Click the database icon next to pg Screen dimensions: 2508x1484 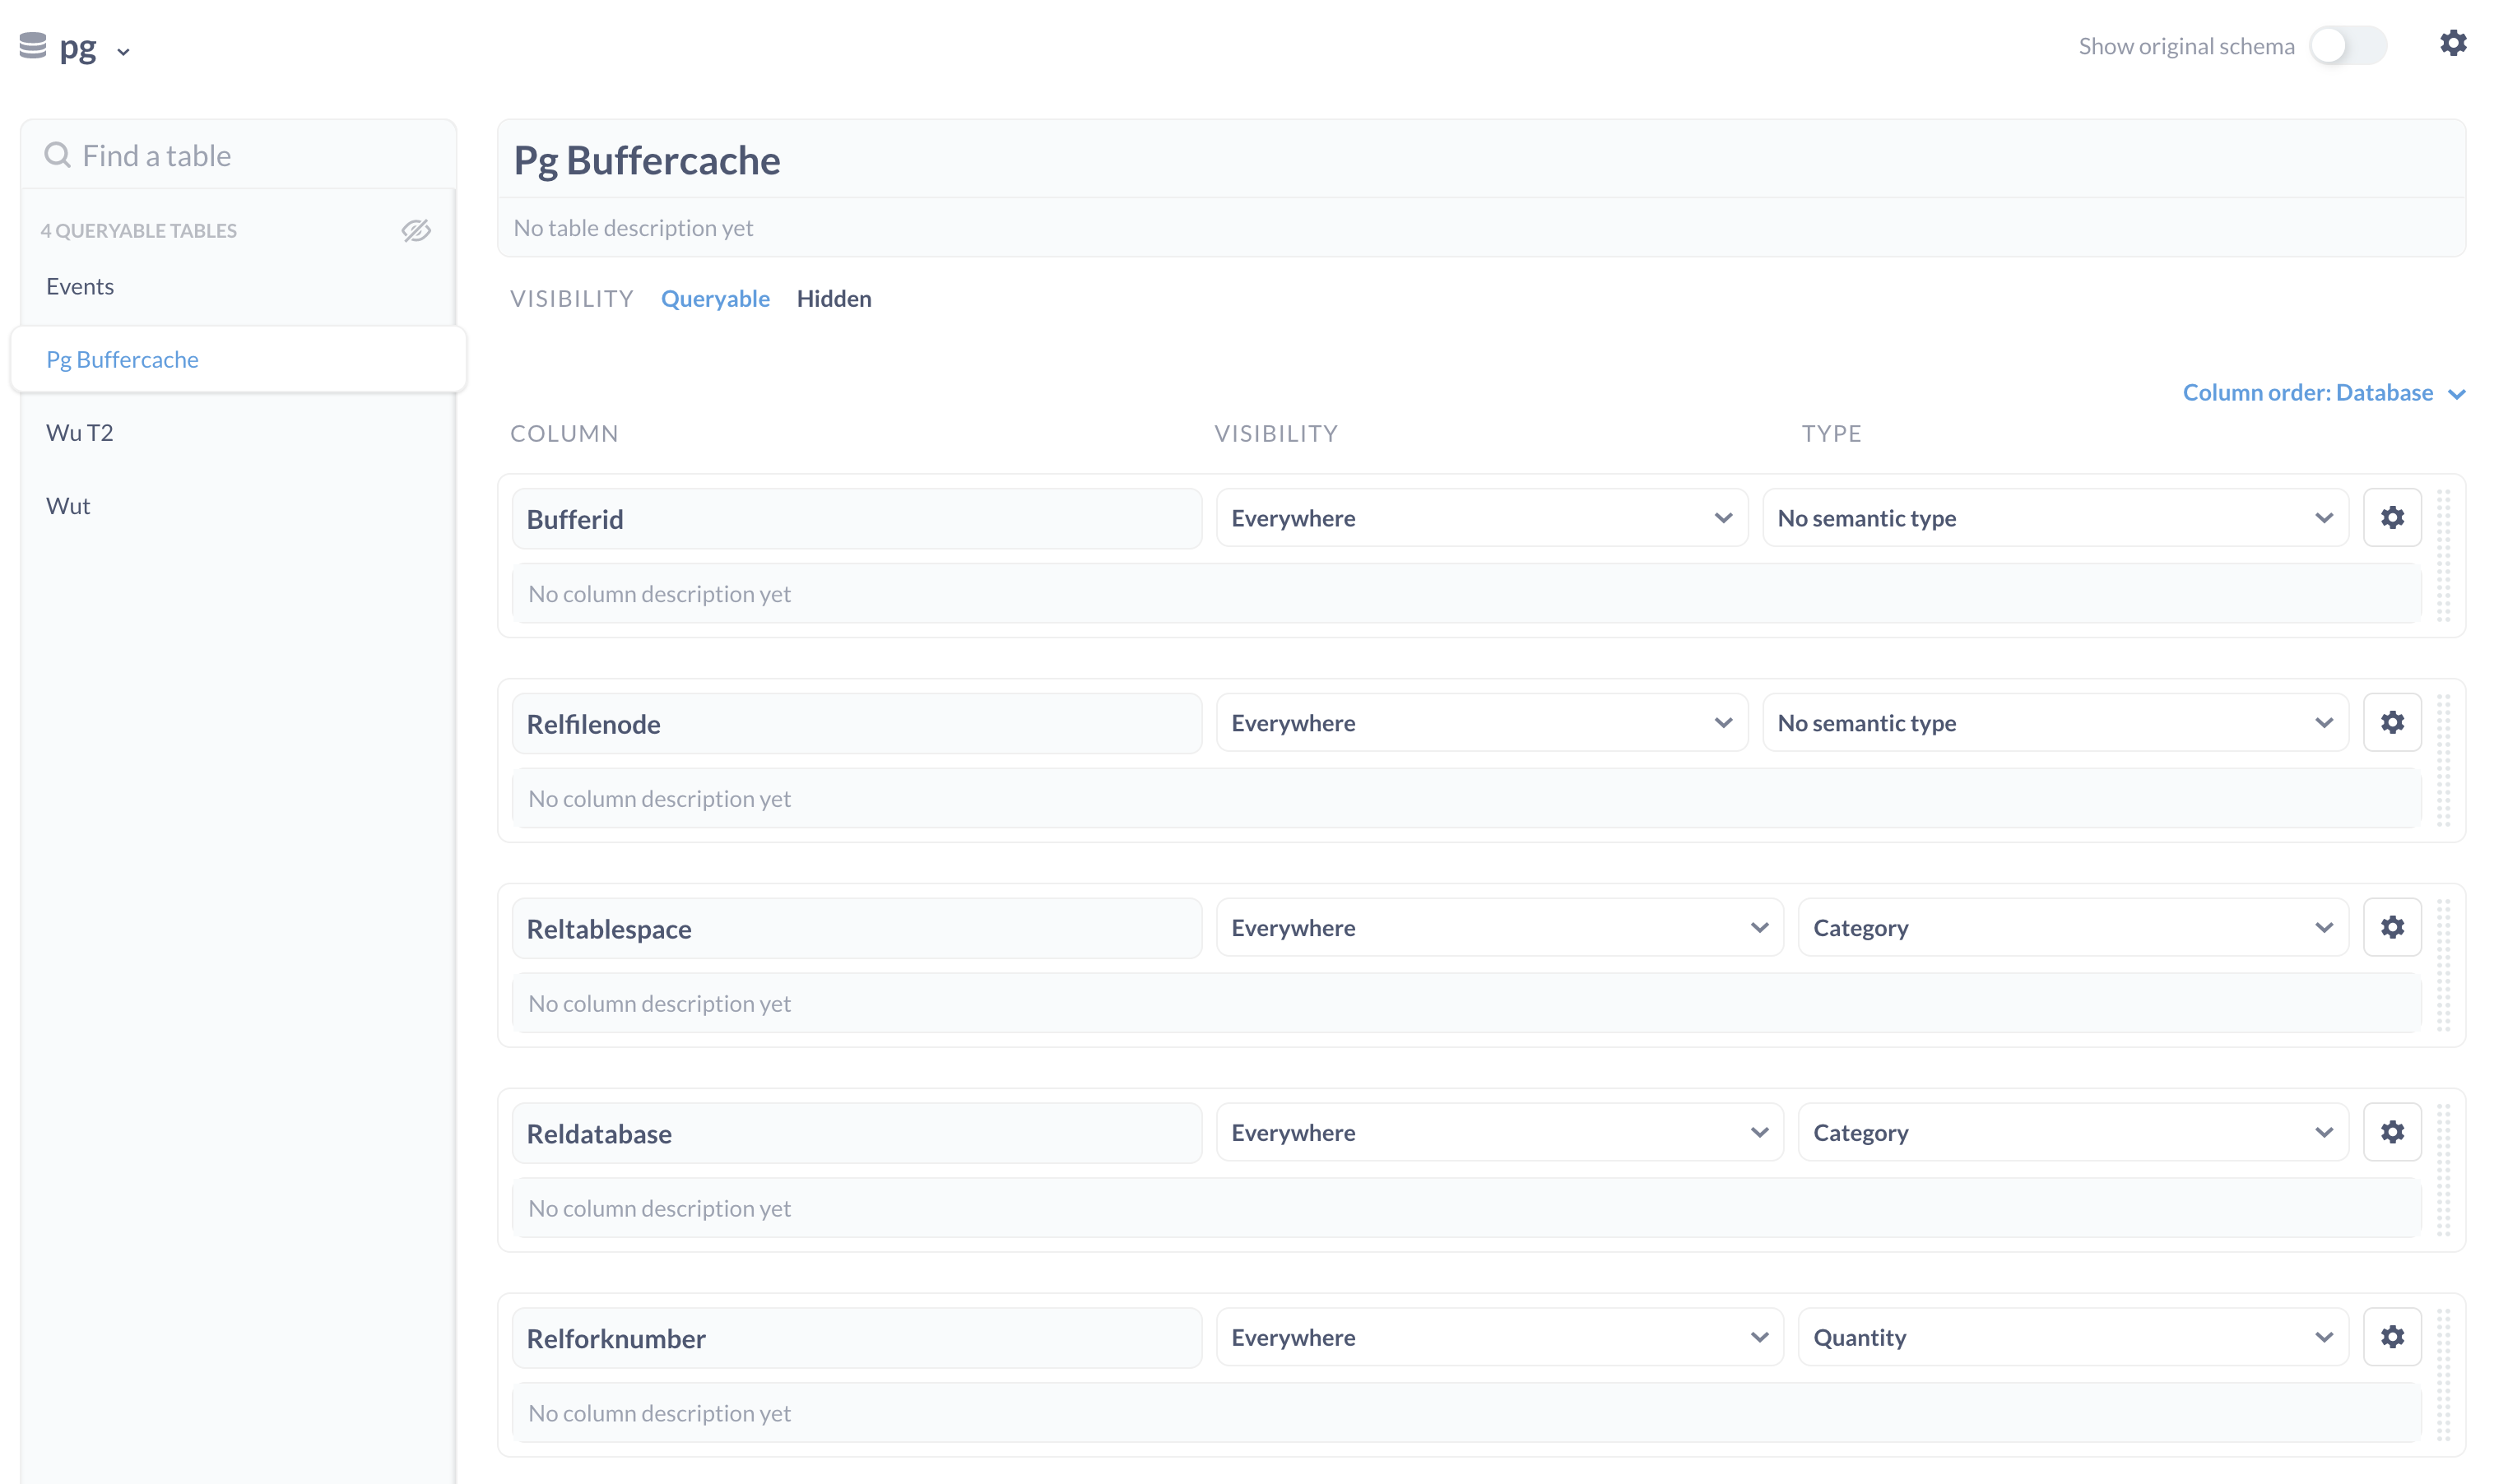pyautogui.click(x=31, y=46)
